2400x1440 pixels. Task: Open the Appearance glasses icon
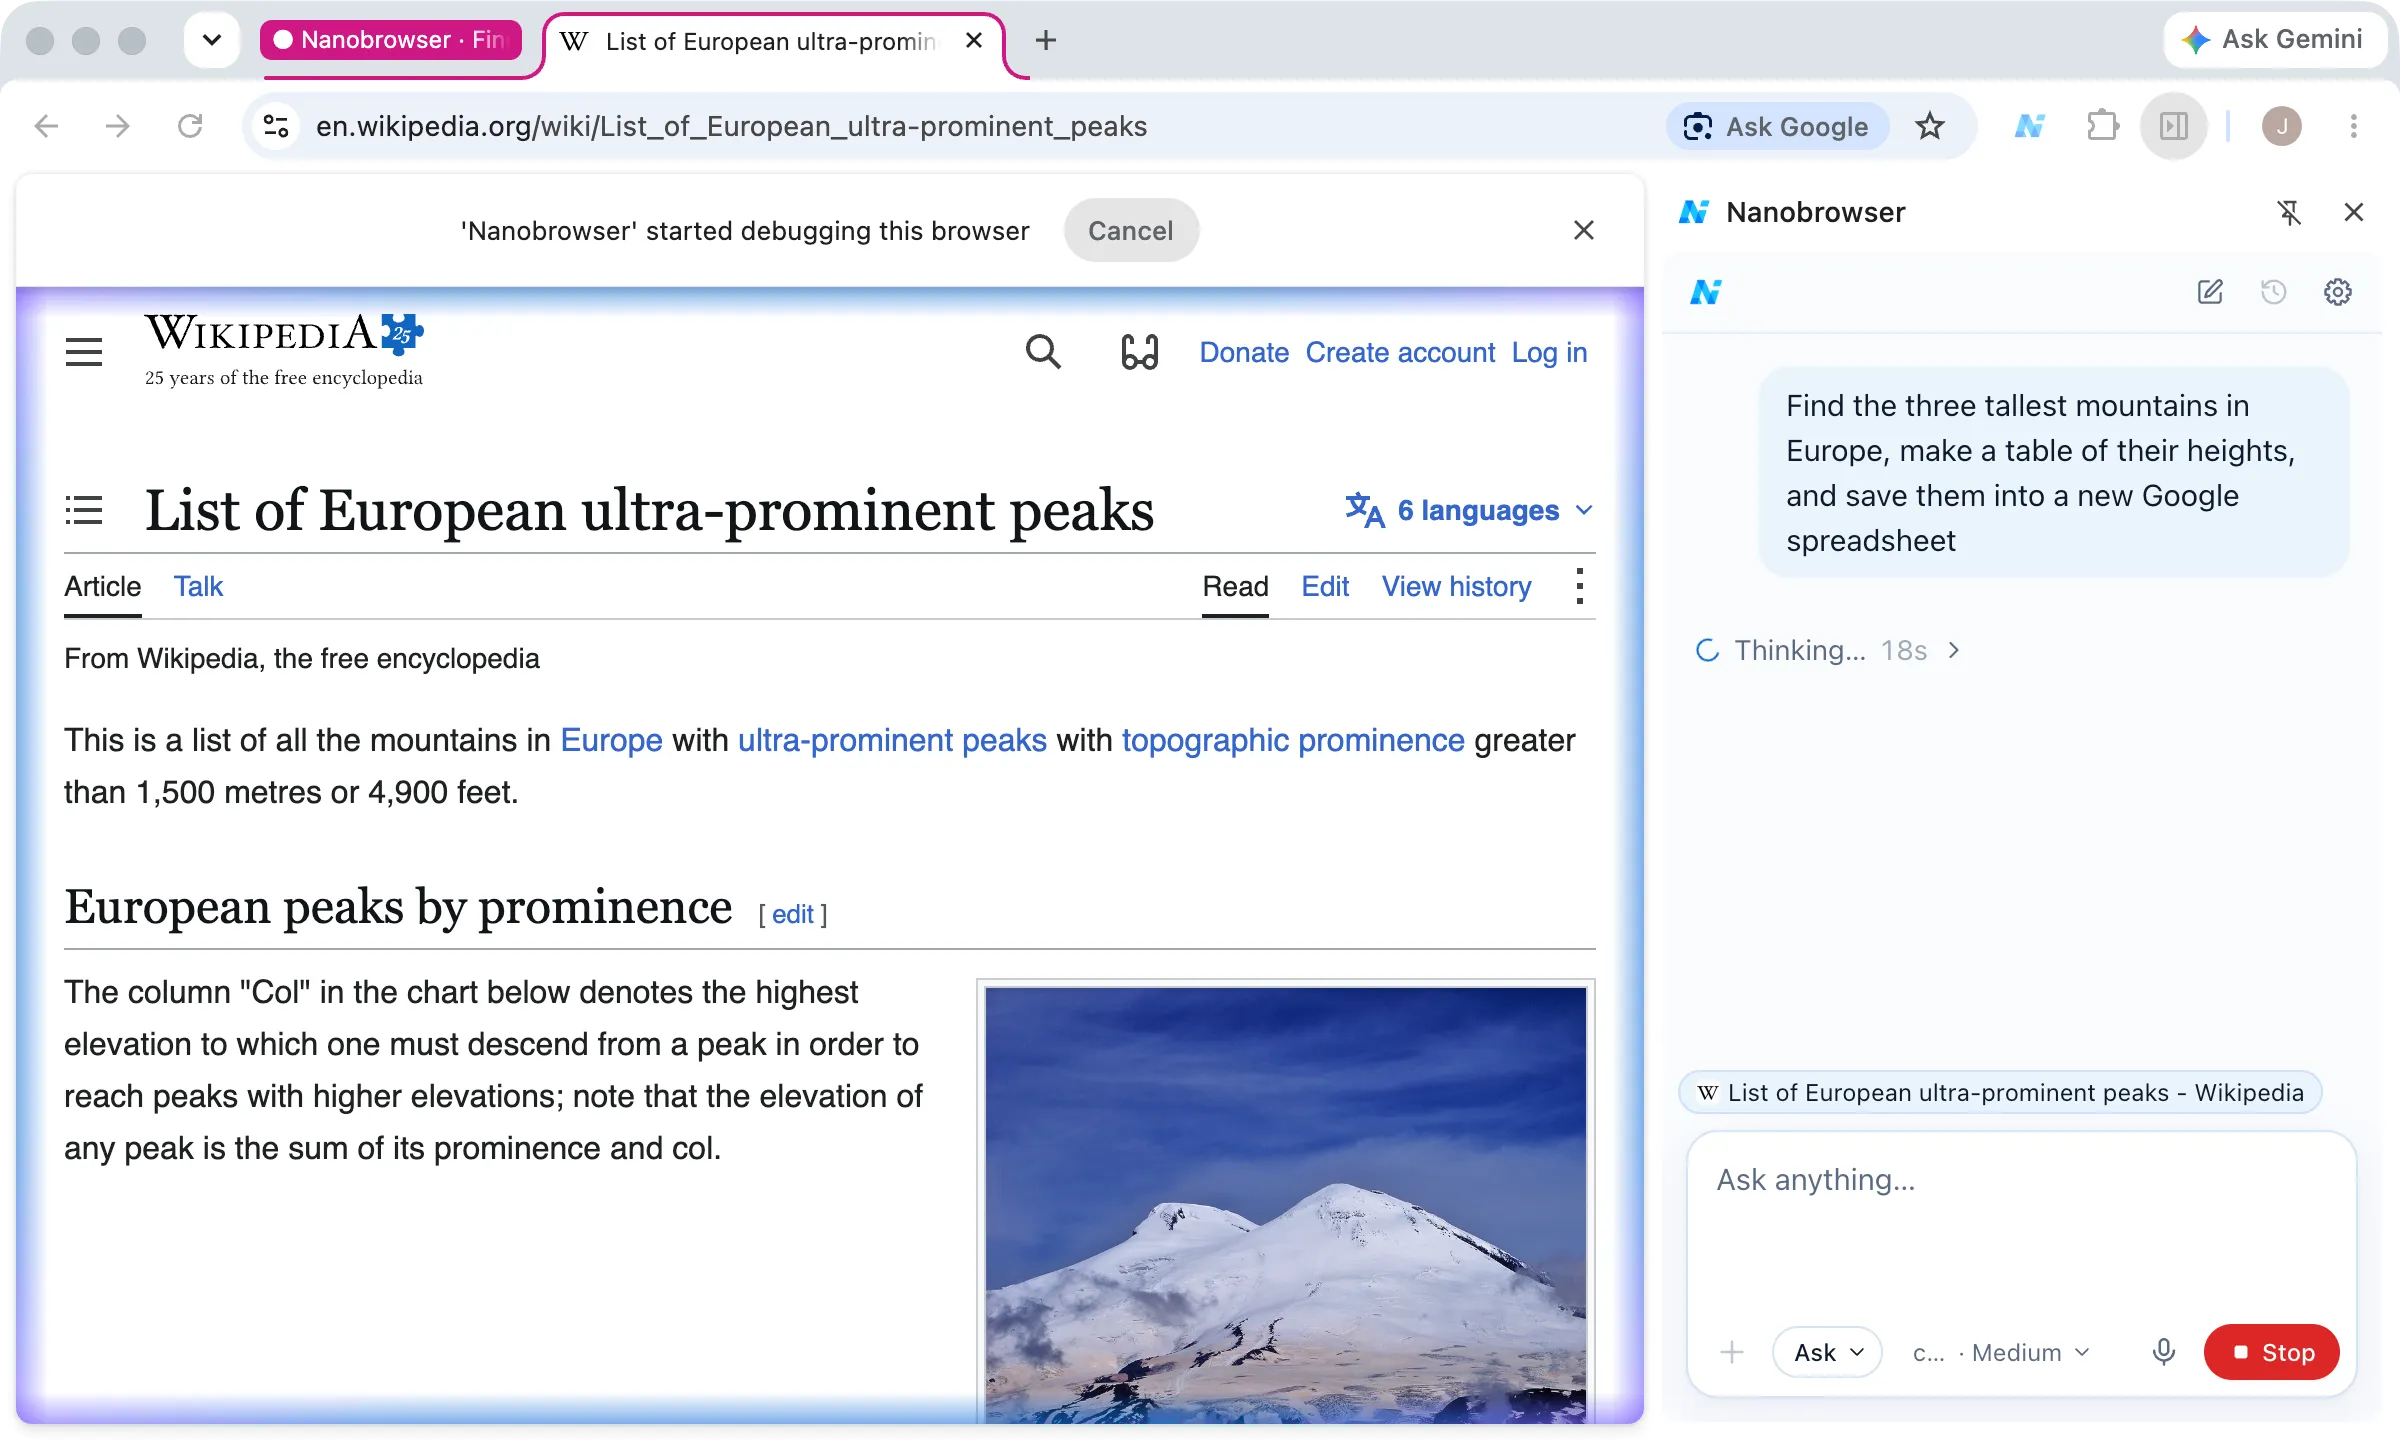tap(1139, 352)
